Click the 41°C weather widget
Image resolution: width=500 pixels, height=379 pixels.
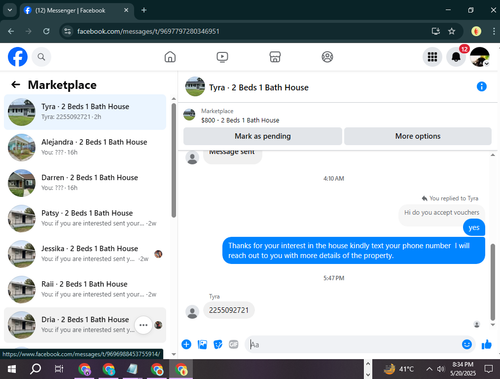[399, 369]
